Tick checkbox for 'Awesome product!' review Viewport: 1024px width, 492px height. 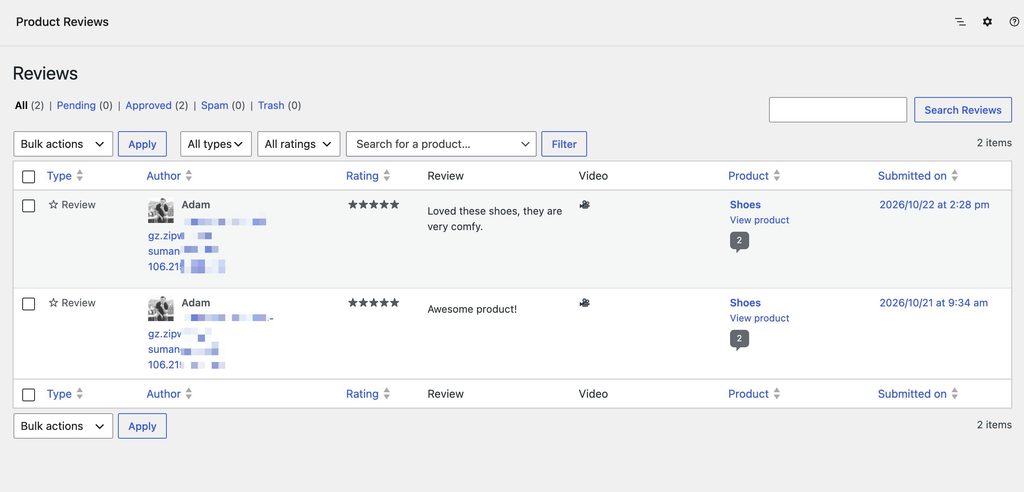[29, 304]
